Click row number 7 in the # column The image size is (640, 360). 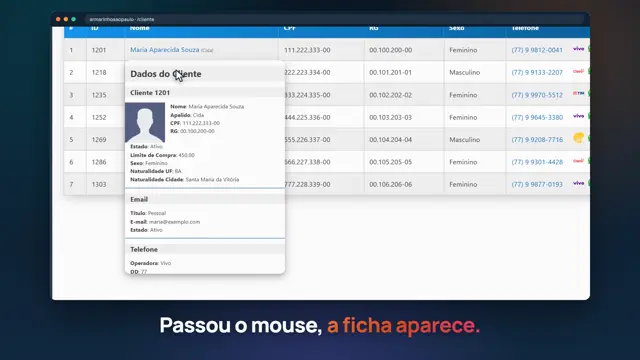[71, 184]
